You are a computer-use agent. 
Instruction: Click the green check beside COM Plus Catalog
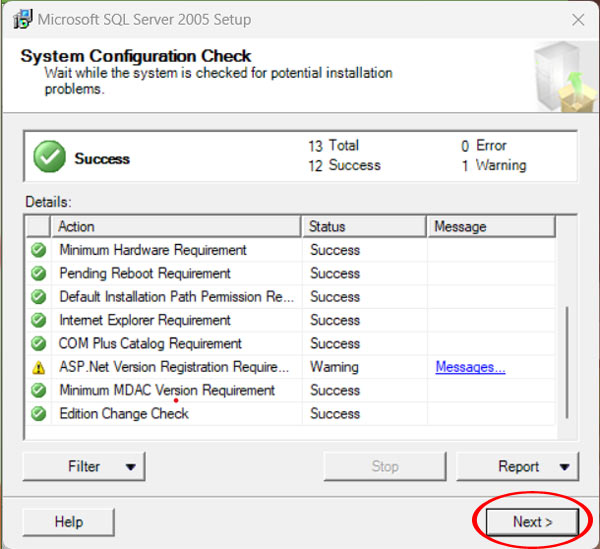pos(39,344)
